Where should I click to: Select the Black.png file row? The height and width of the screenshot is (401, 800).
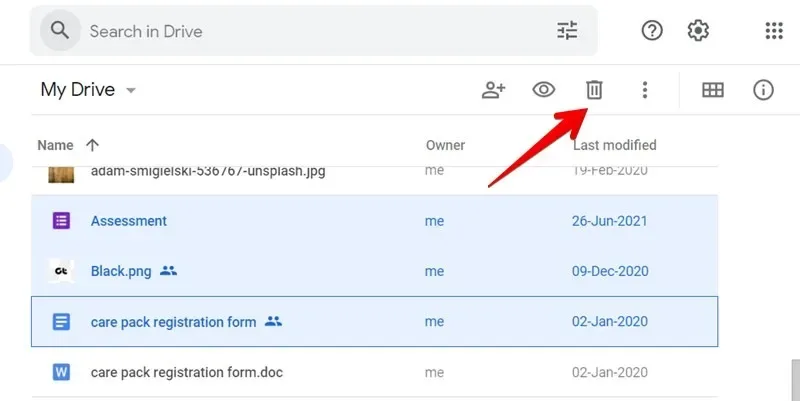(x=374, y=271)
